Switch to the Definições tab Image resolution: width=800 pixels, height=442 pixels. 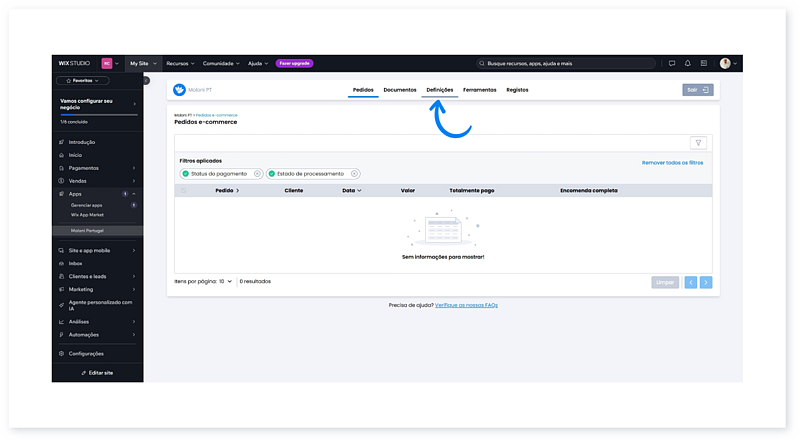[x=439, y=90]
